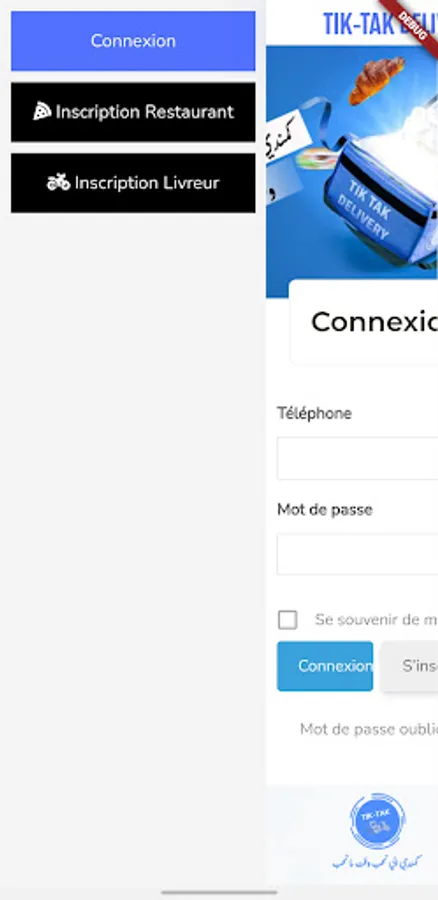Screen dimensions: 438x900
Task: Open Inscription Livreur menu item
Action: 133,183
